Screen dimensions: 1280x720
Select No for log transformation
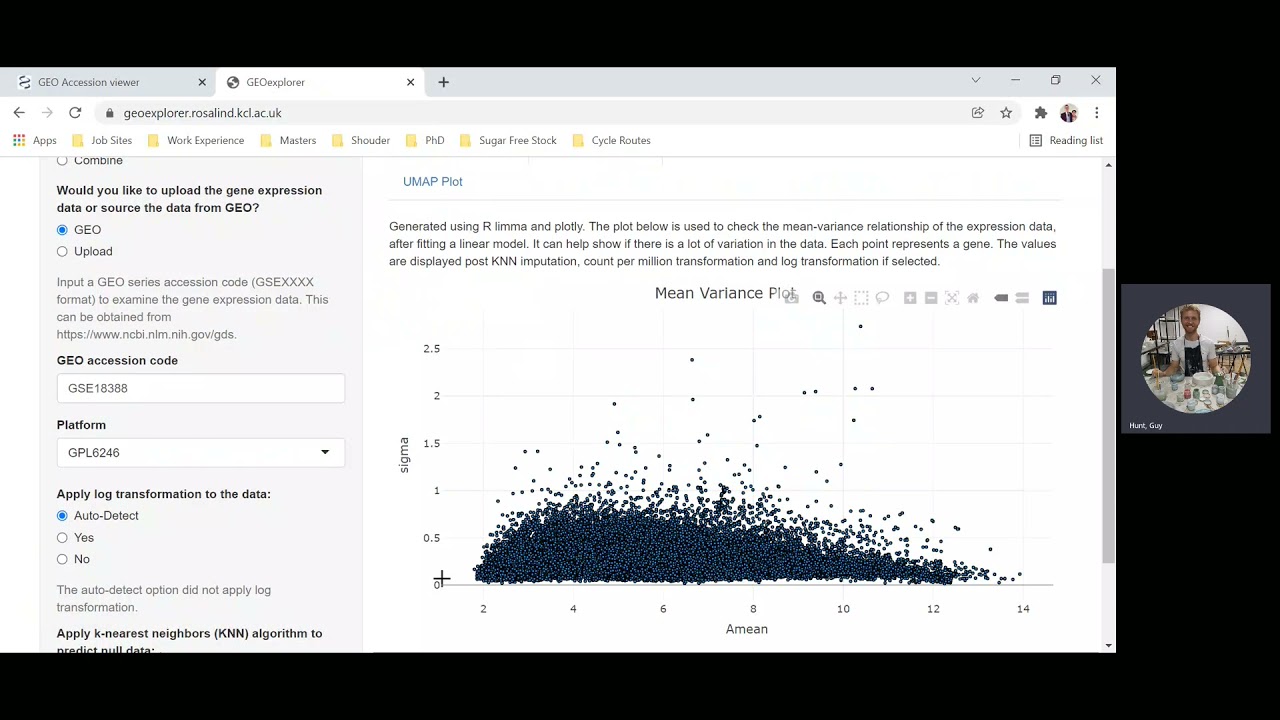point(62,560)
